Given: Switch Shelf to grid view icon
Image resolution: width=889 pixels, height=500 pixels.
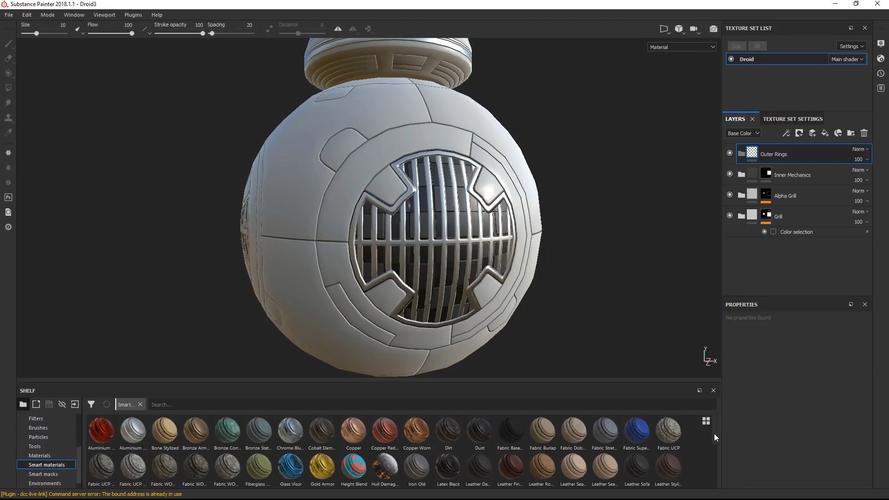Looking at the screenshot, I should (706, 421).
